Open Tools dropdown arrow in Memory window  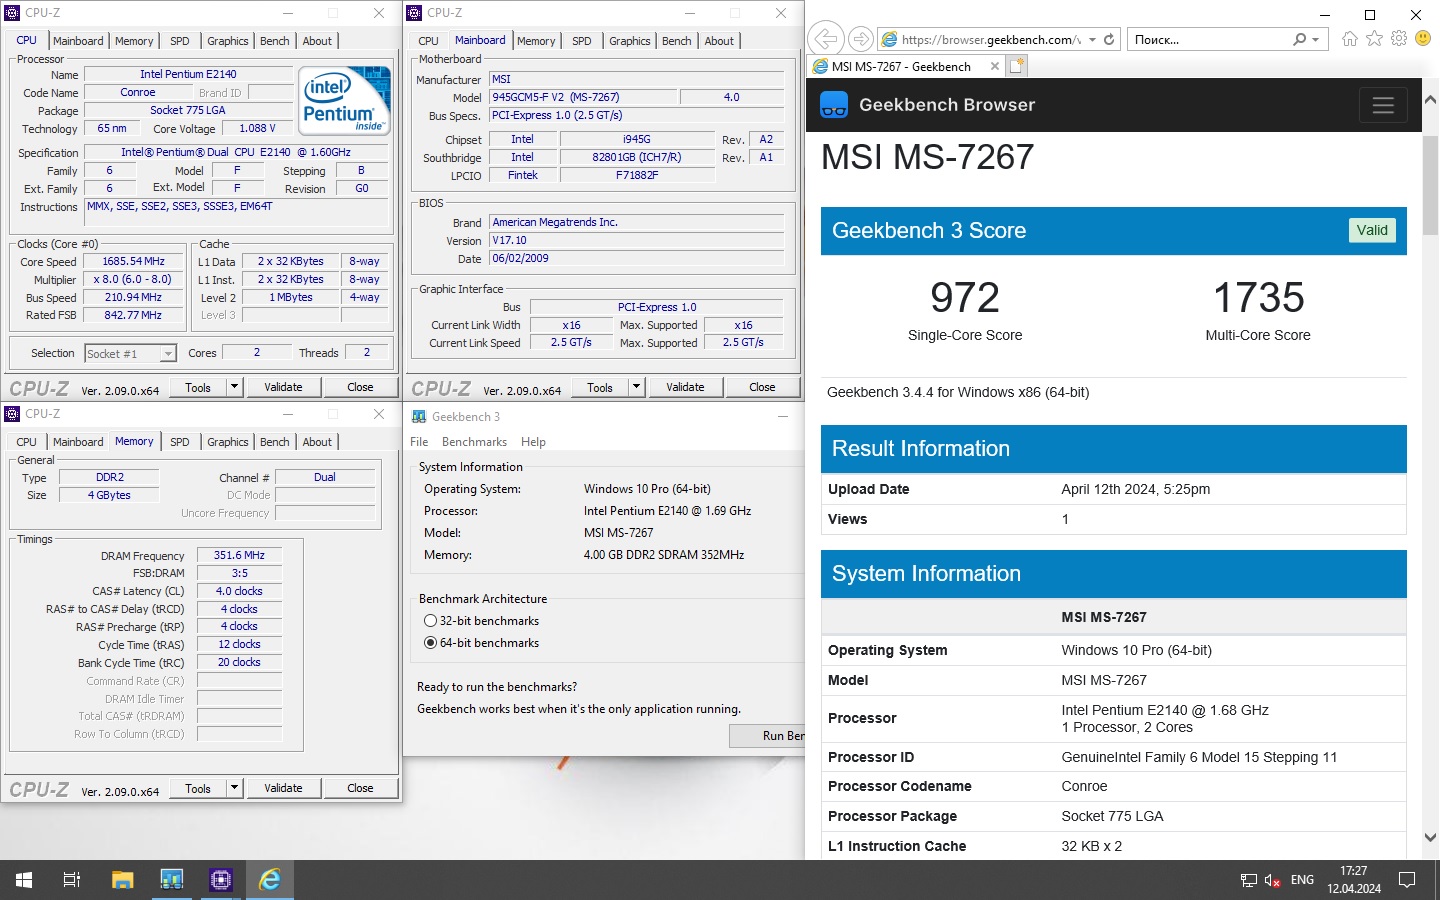(x=234, y=788)
